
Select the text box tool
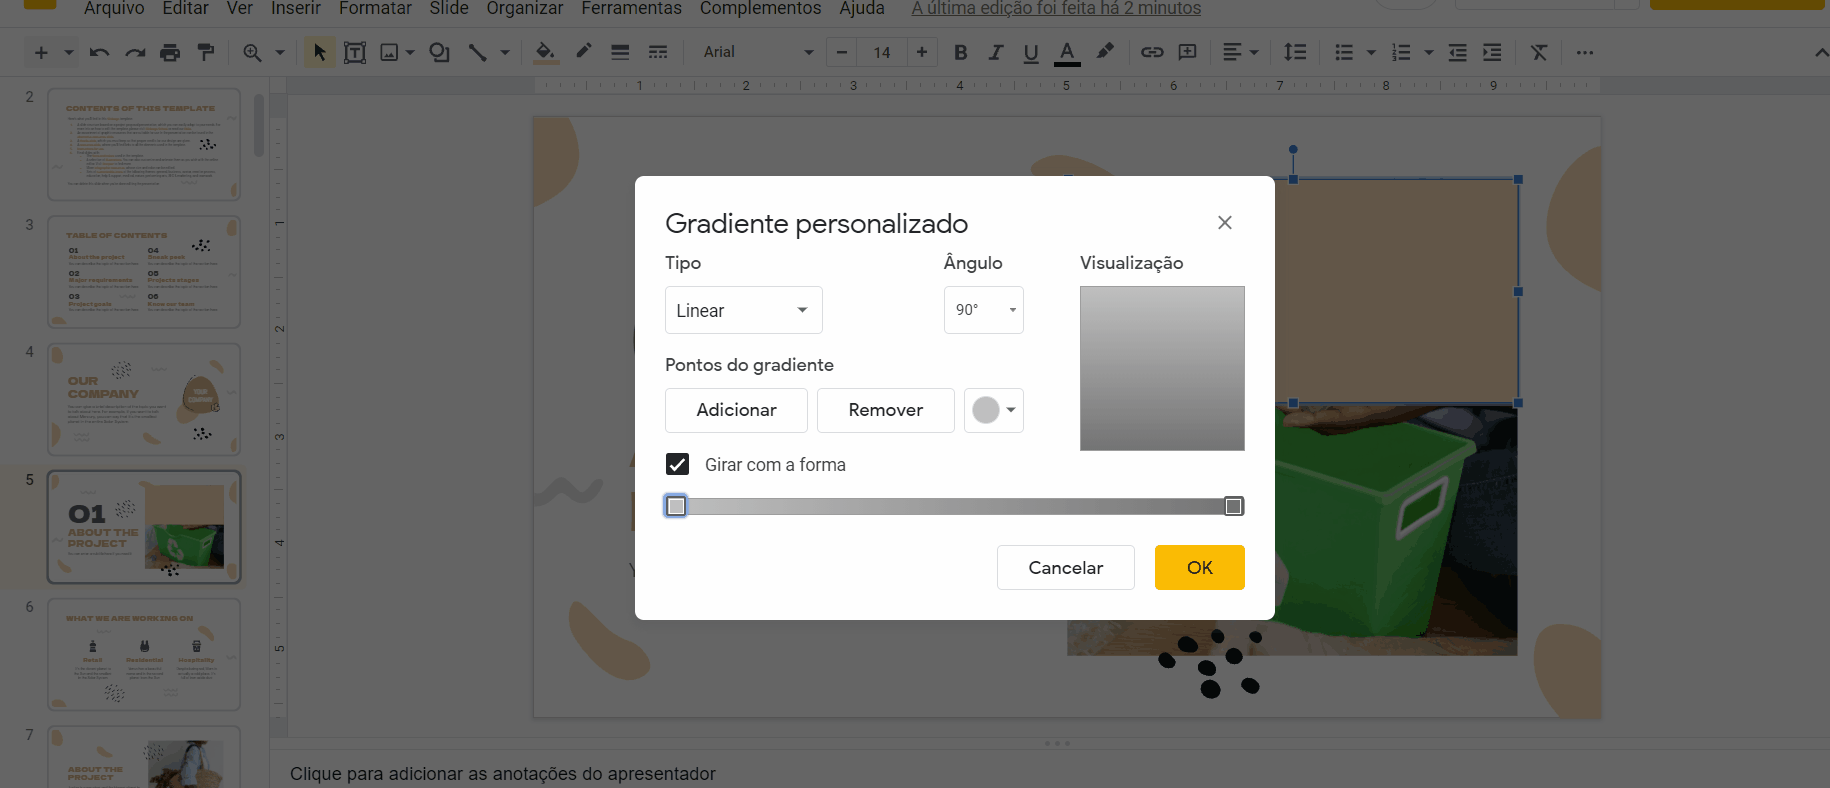[x=354, y=53]
